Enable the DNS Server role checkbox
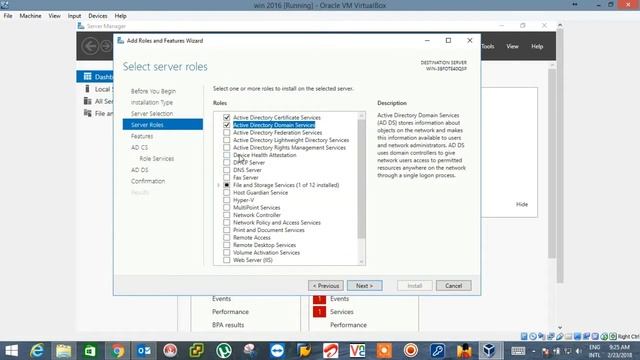Screen dimensions: 640x360 [227, 170]
